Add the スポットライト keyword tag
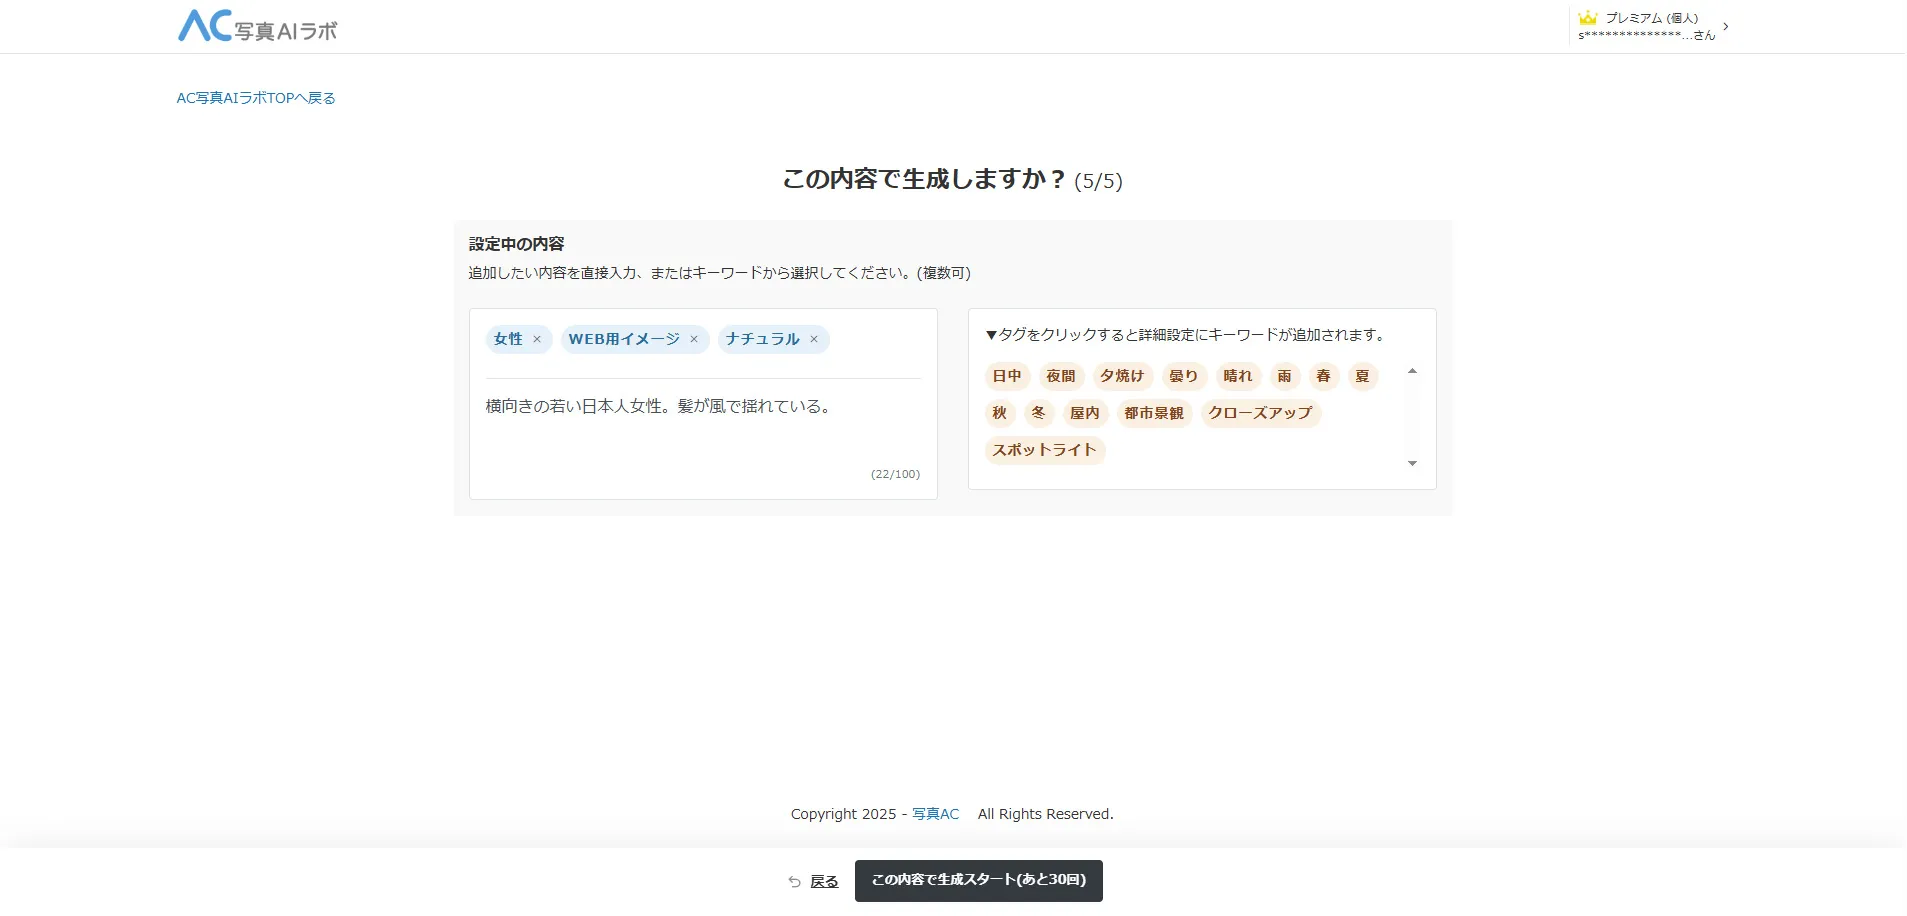The width and height of the screenshot is (1907, 916). point(1045,450)
